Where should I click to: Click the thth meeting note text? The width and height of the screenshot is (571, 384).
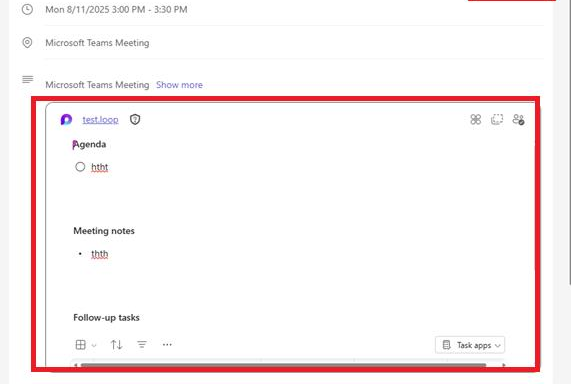pyautogui.click(x=99, y=254)
